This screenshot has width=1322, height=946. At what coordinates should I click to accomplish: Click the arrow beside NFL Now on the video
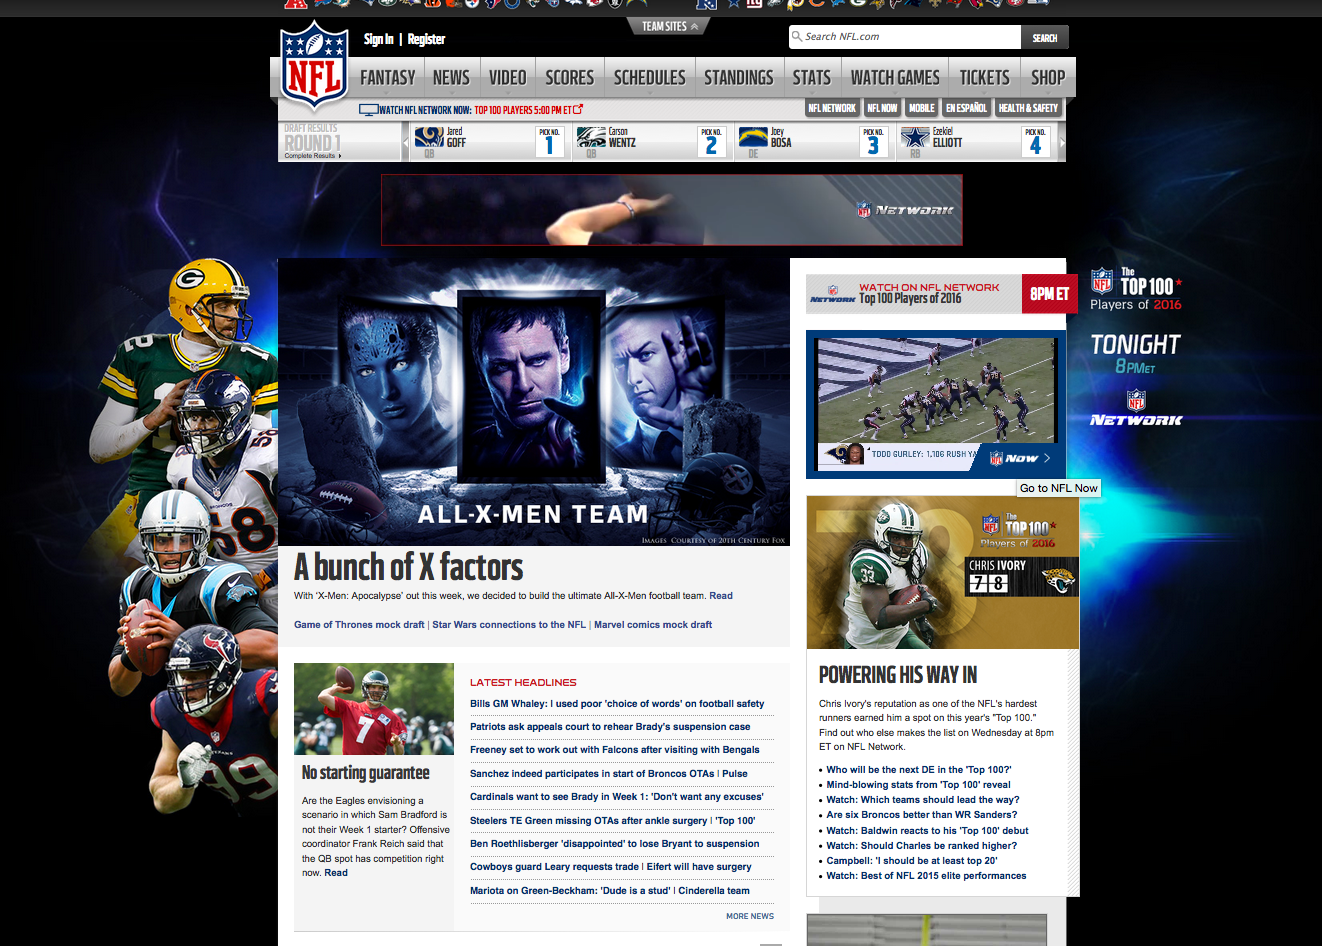click(1047, 458)
